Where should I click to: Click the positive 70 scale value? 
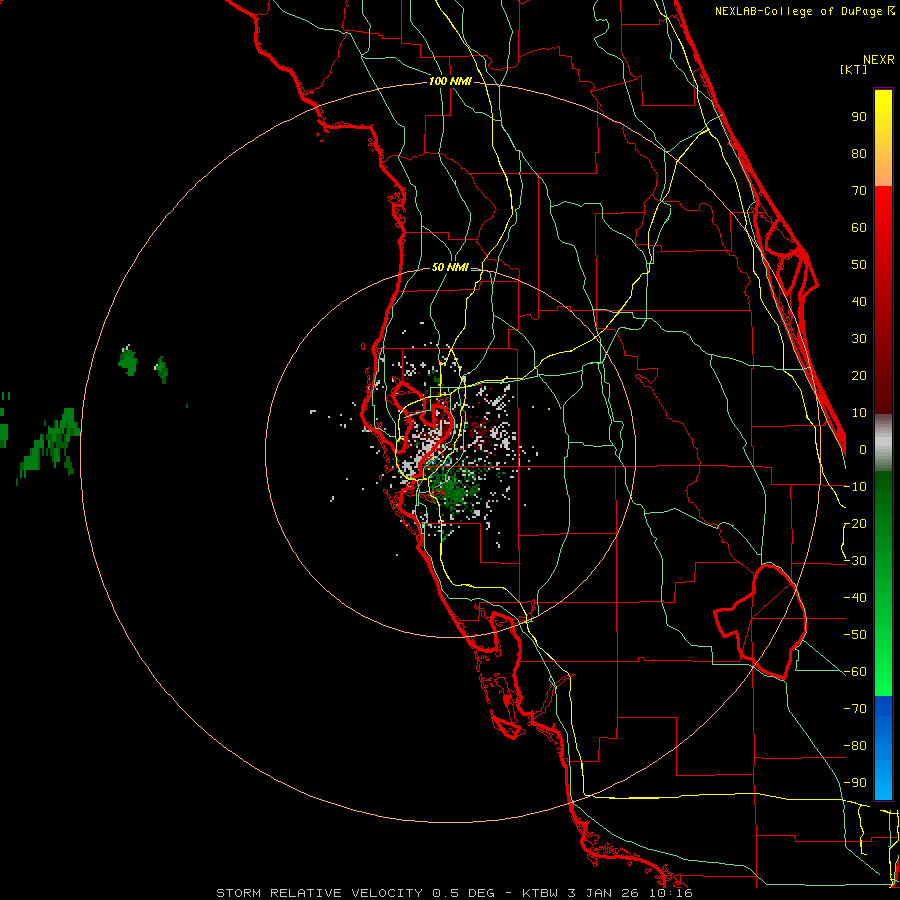(859, 191)
